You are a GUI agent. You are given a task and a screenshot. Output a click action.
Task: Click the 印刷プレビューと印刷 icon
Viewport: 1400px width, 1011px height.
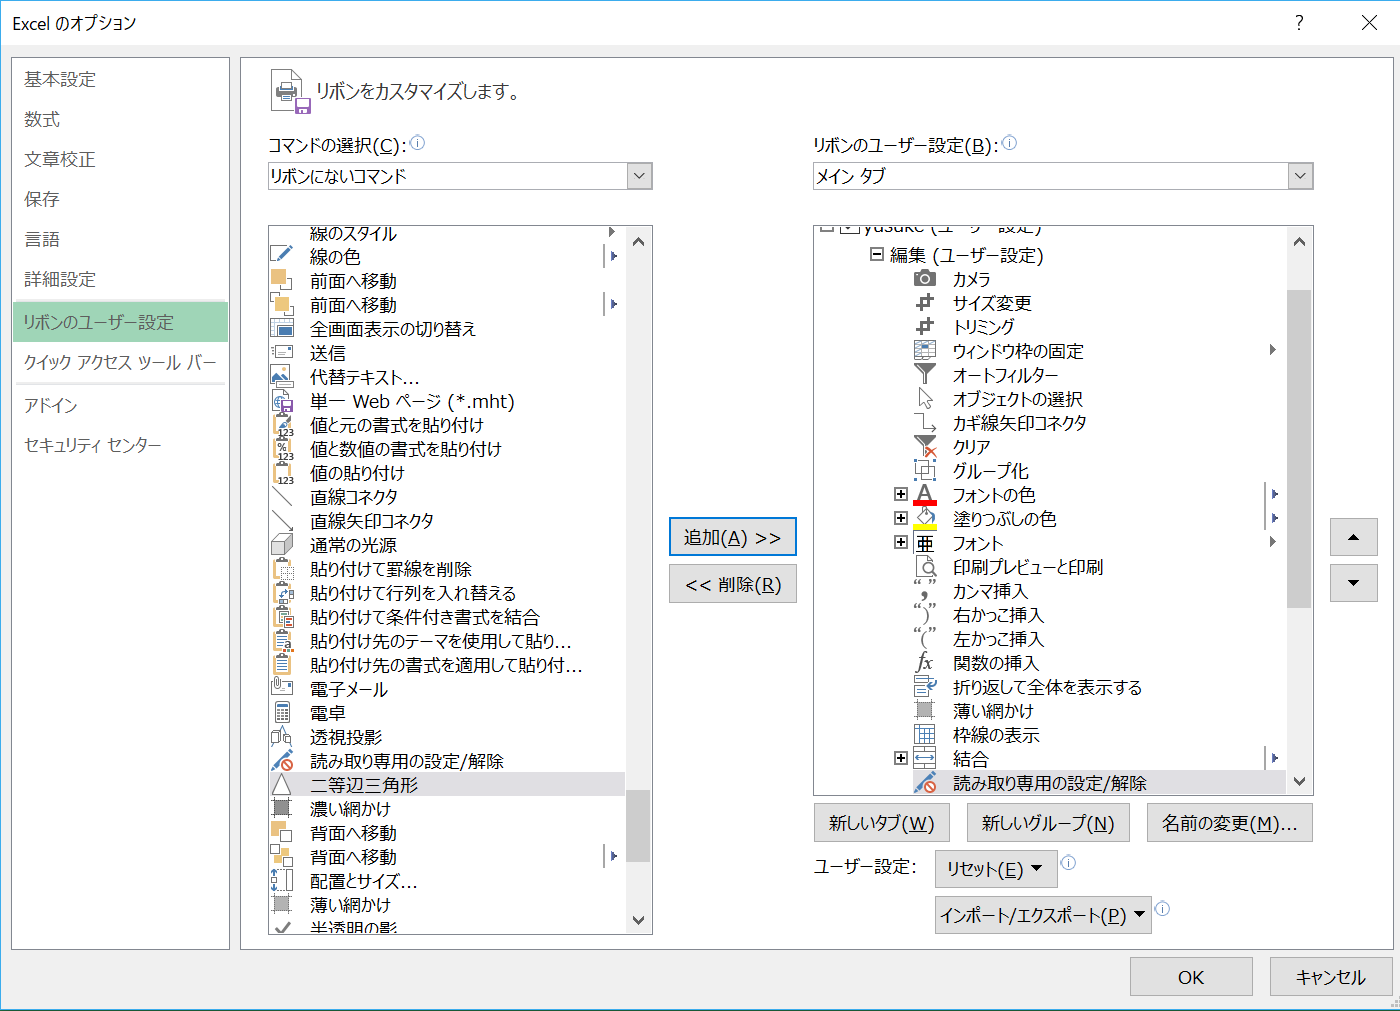tap(925, 567)
